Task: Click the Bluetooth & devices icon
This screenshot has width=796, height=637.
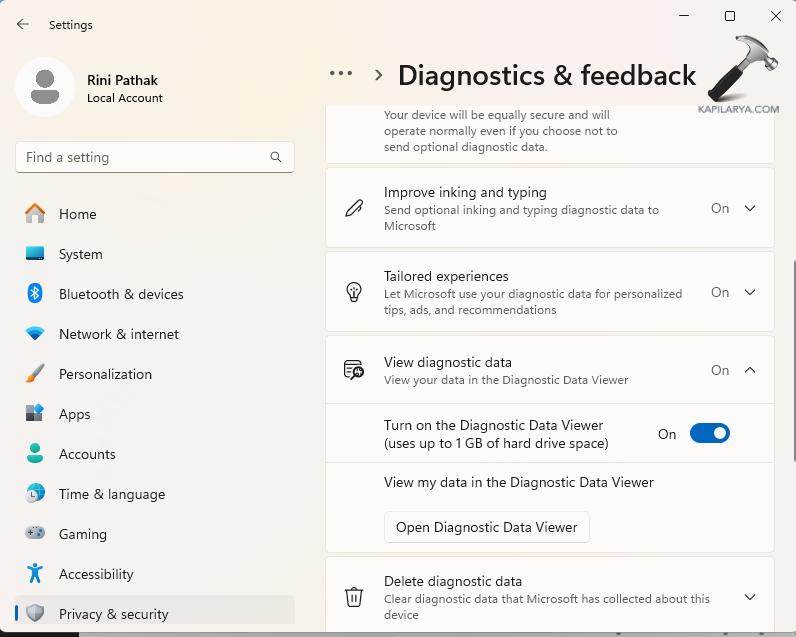Action: [x=35, y=294]
